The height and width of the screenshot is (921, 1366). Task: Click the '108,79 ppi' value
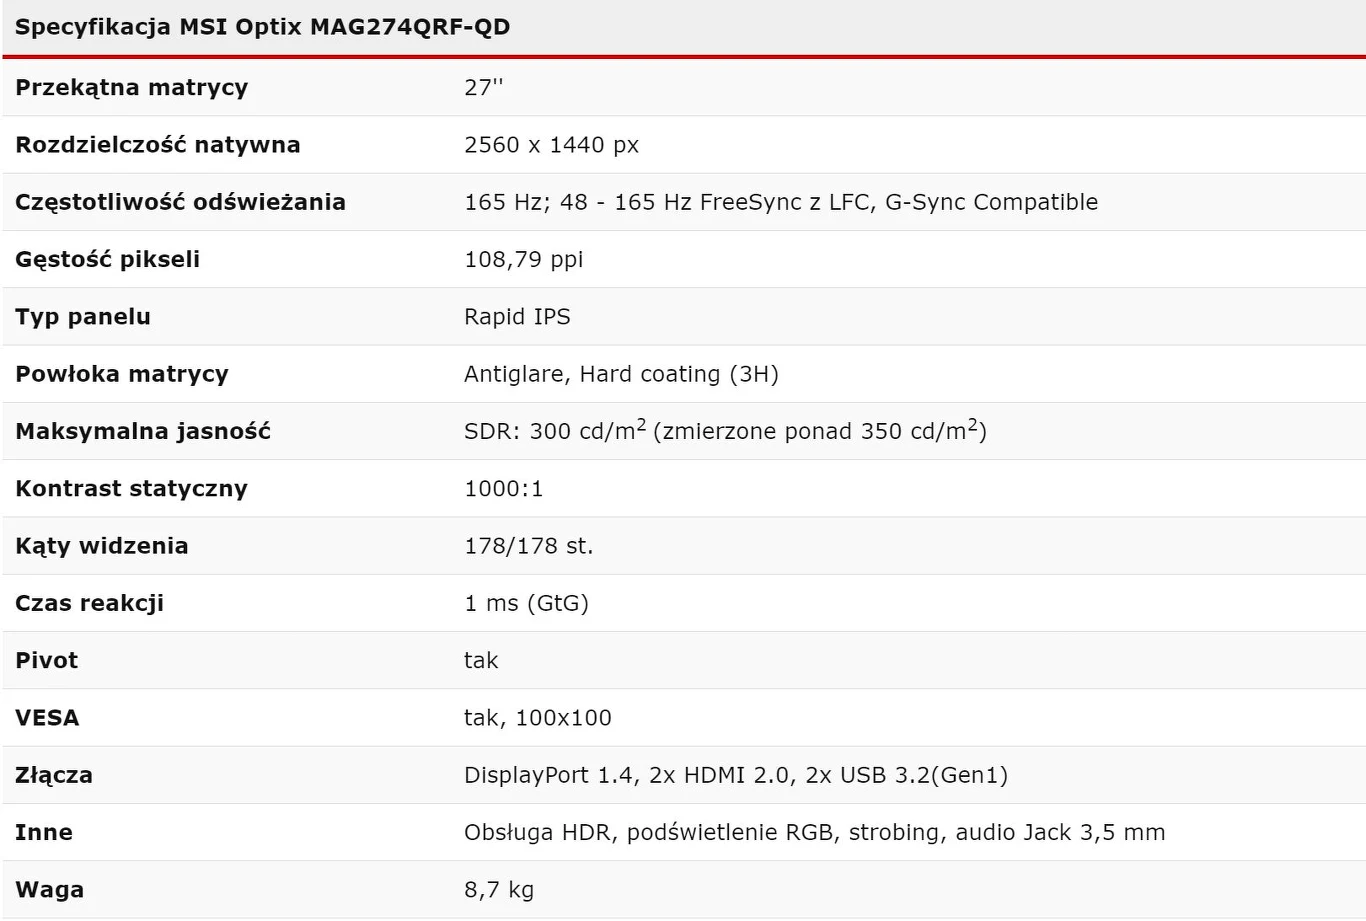tap(523, 259)
